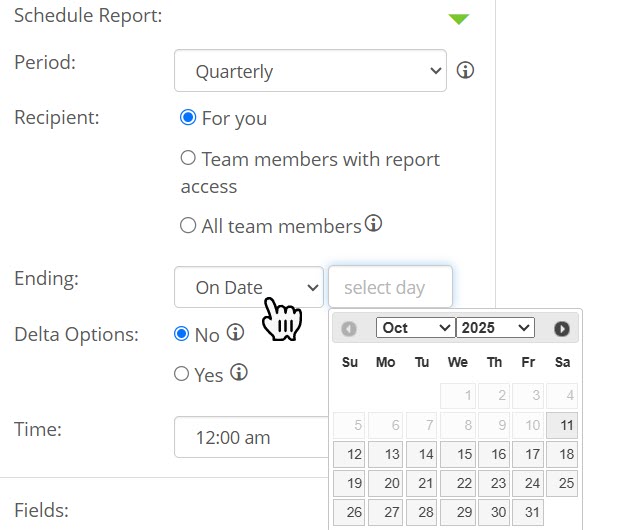Viewport: 620px width, 530px height.
Task: Open the calendar year dropdown 2025
Action: point(495,328)
